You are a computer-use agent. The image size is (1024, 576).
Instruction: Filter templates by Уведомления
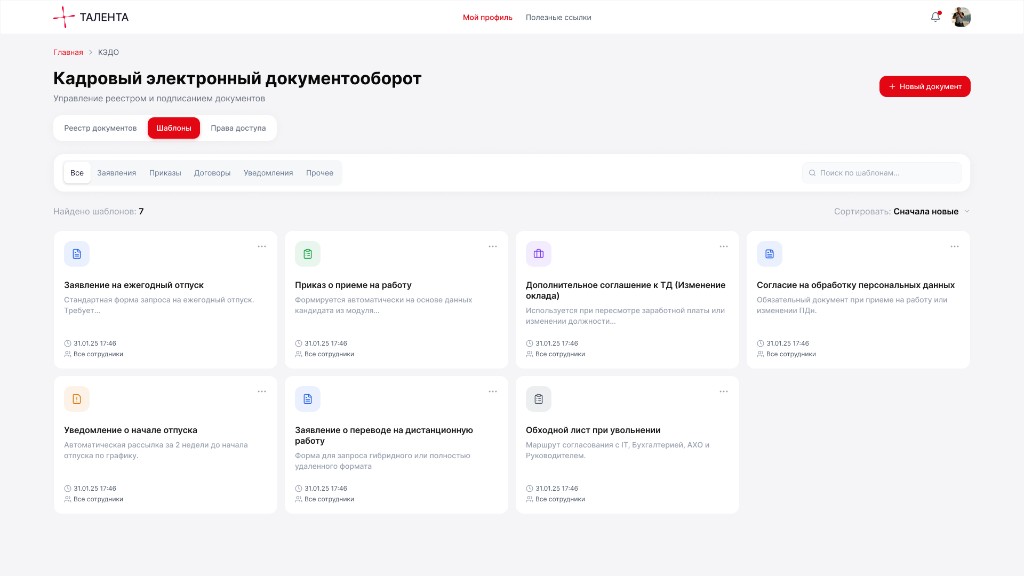point(268,173)
